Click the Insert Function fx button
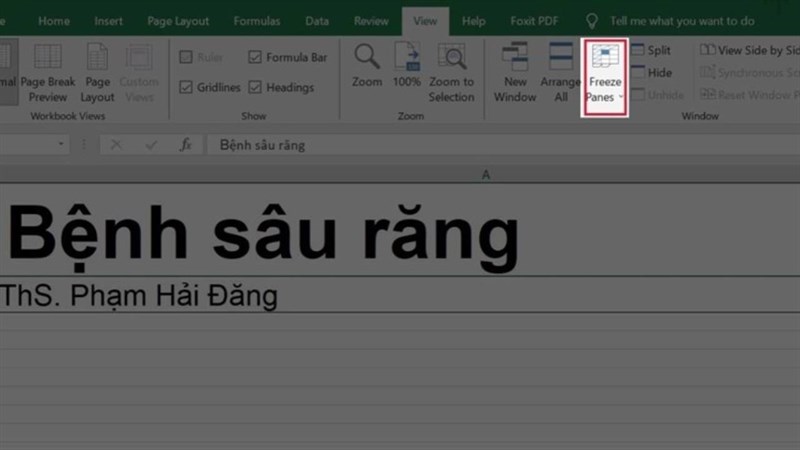Screen dimensions: 800x450 186,145
